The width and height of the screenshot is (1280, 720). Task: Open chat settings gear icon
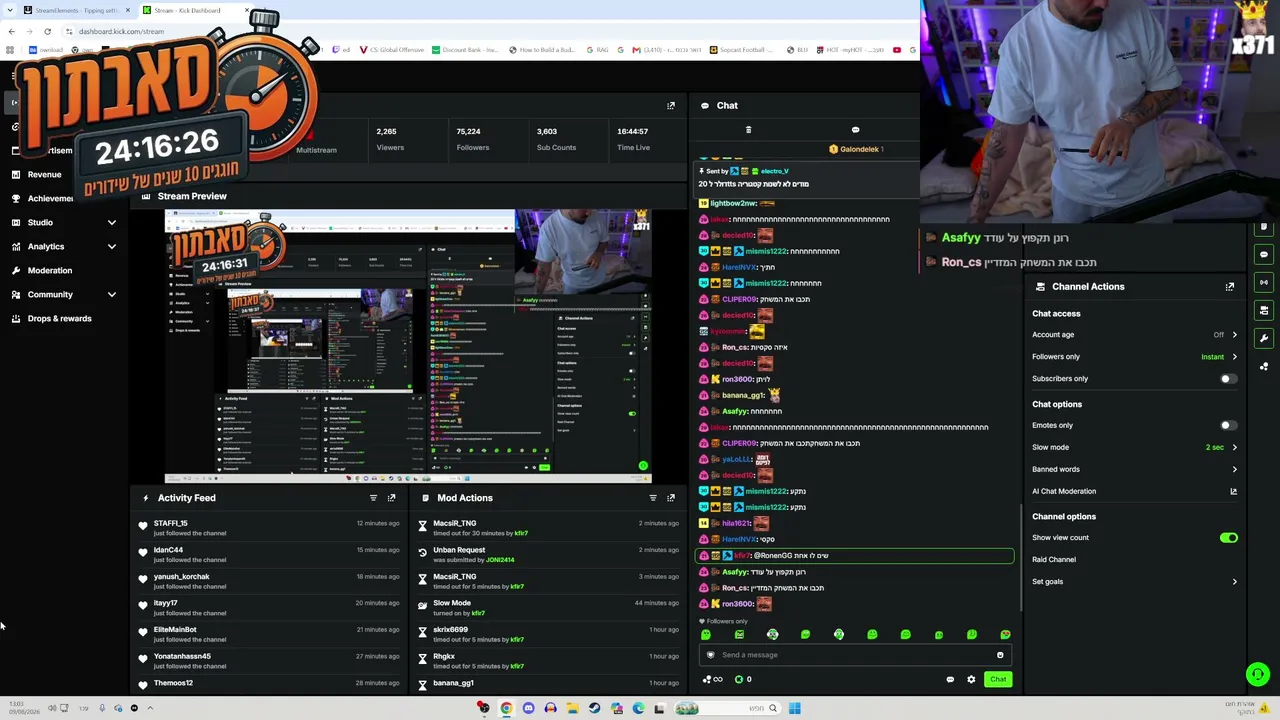971,680
